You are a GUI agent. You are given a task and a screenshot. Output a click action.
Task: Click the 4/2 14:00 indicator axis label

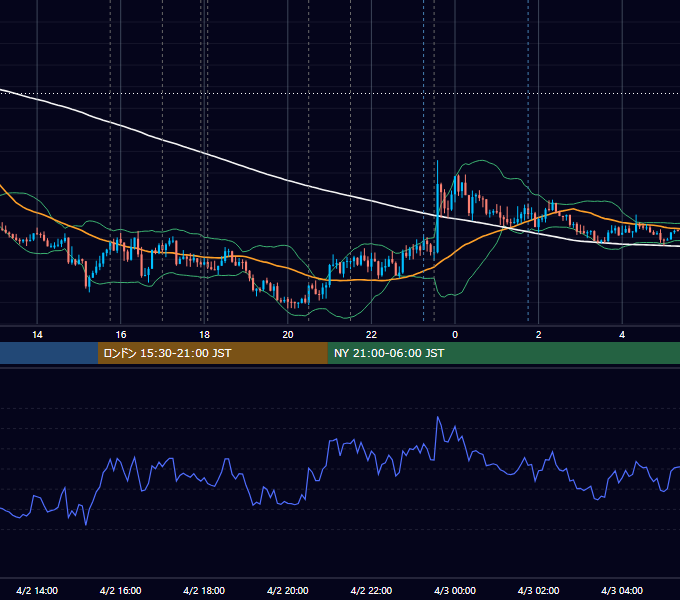pos(37,590)
